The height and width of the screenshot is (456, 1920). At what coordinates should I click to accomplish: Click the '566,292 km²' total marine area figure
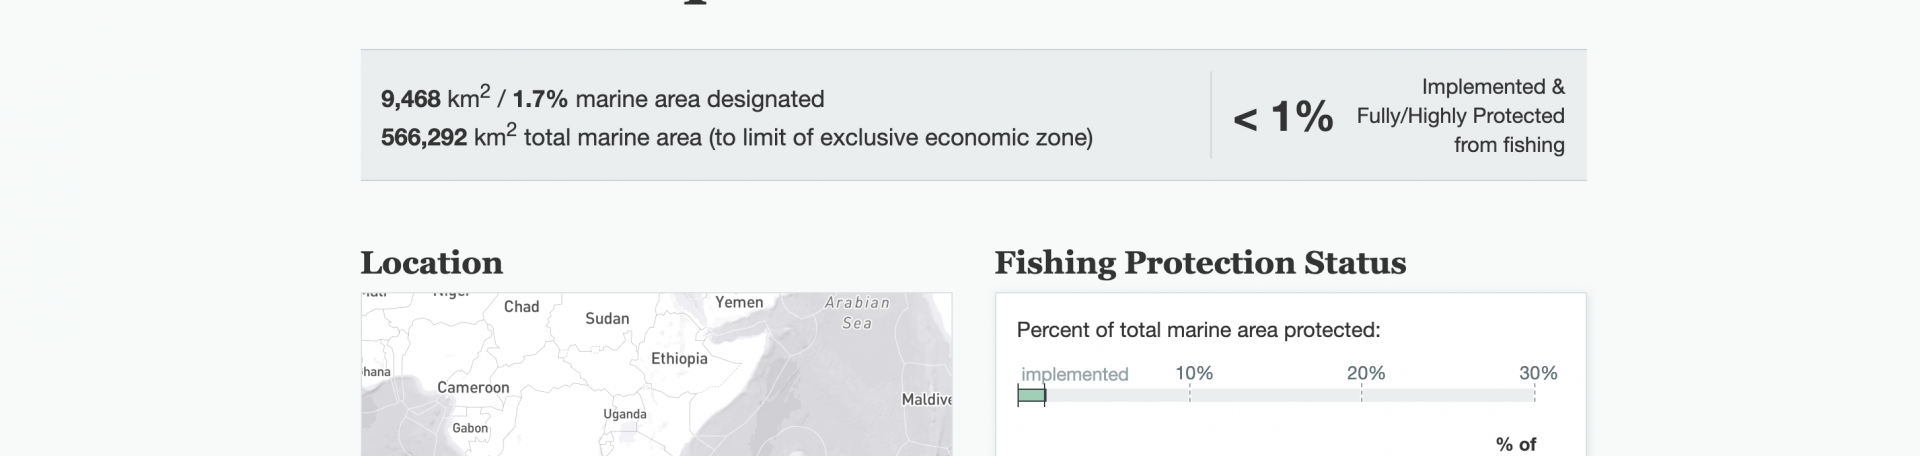pyautogui.click(x=448, y=137)
